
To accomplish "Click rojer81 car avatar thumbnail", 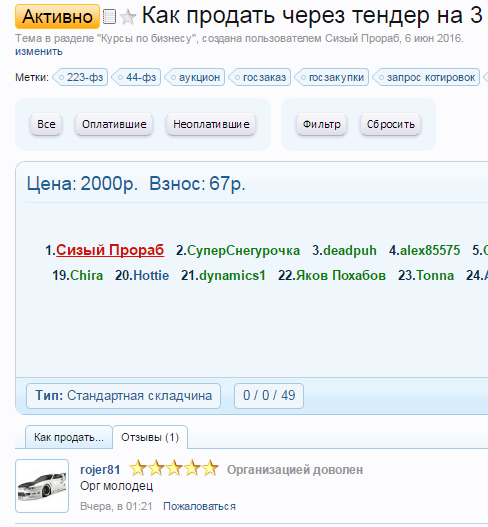I will click(42, 486).
